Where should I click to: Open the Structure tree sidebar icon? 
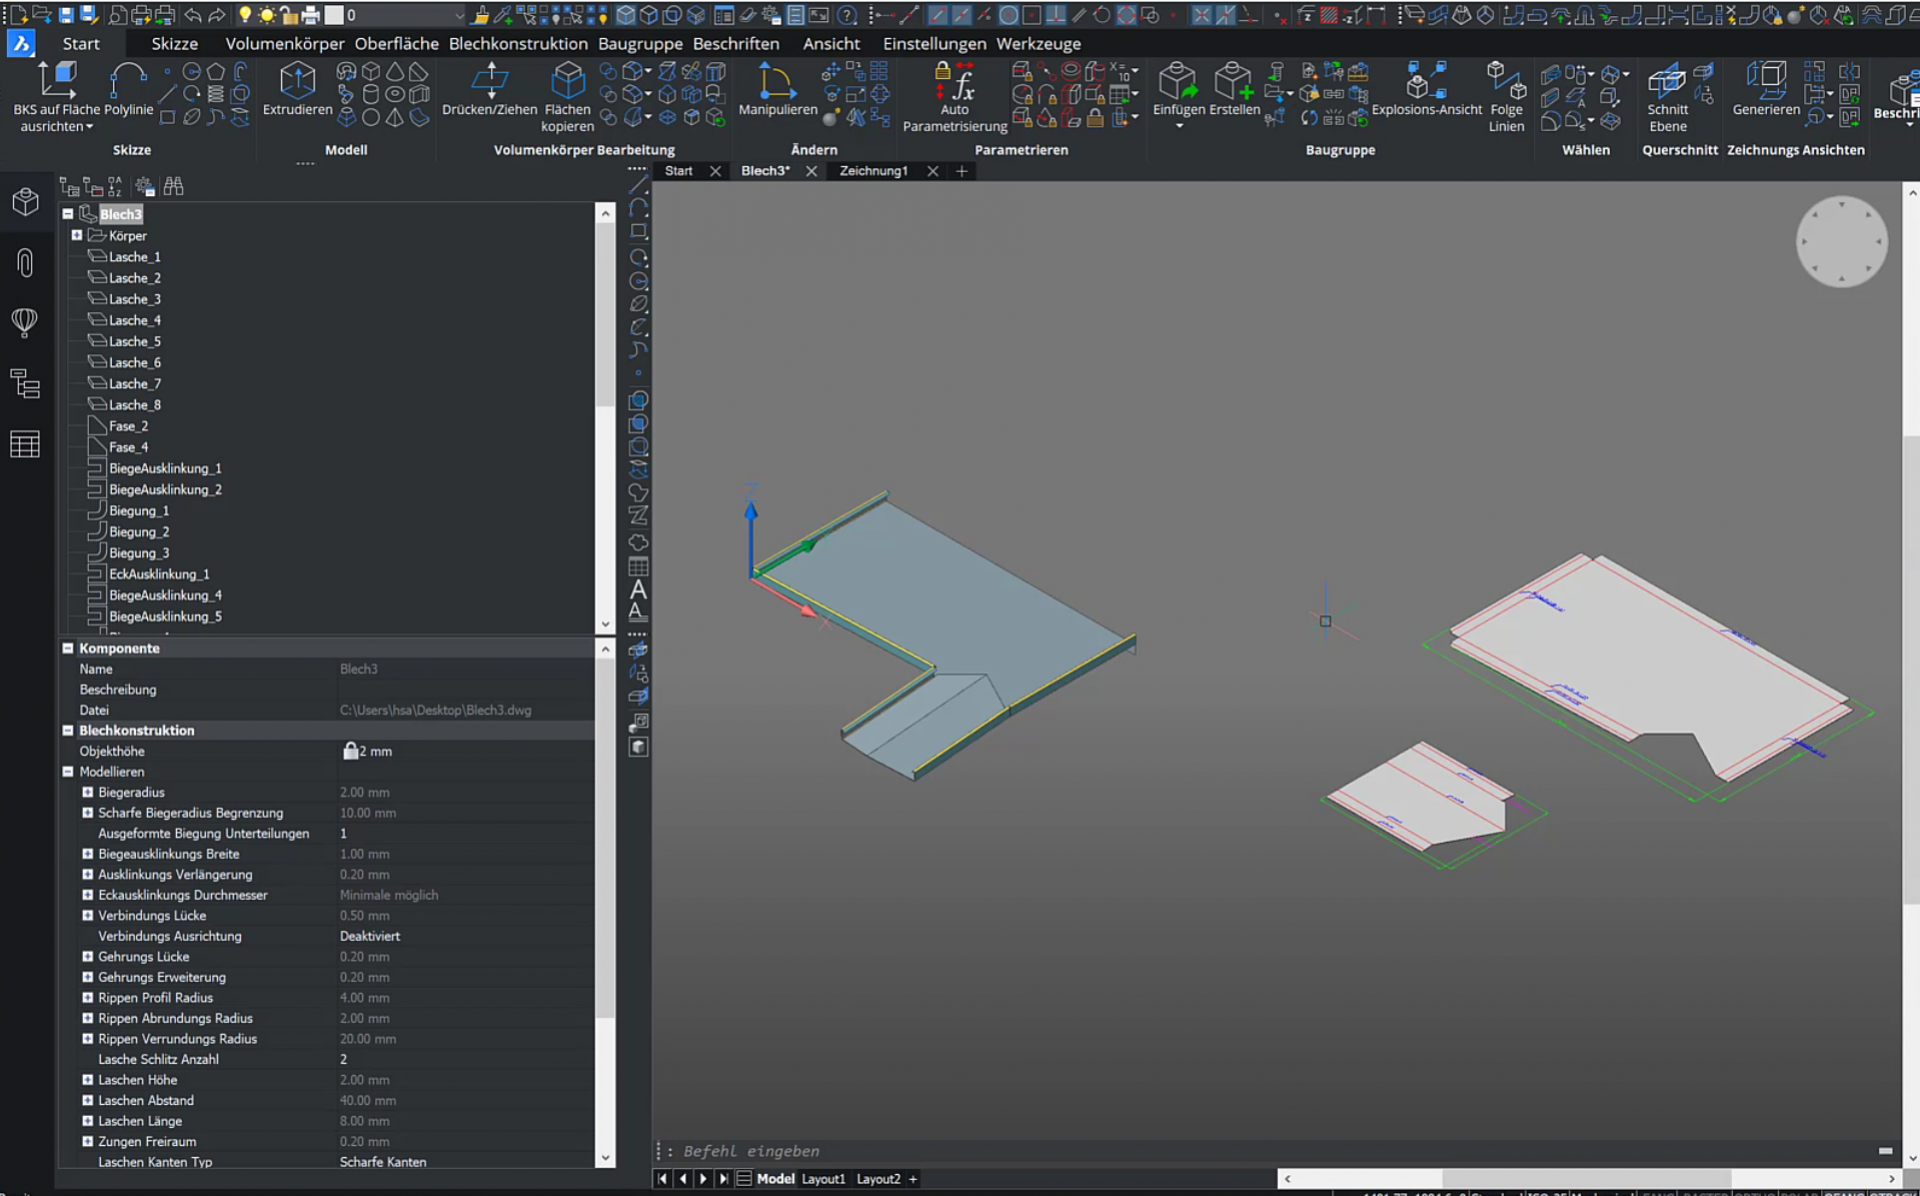[x=25, y=383]
